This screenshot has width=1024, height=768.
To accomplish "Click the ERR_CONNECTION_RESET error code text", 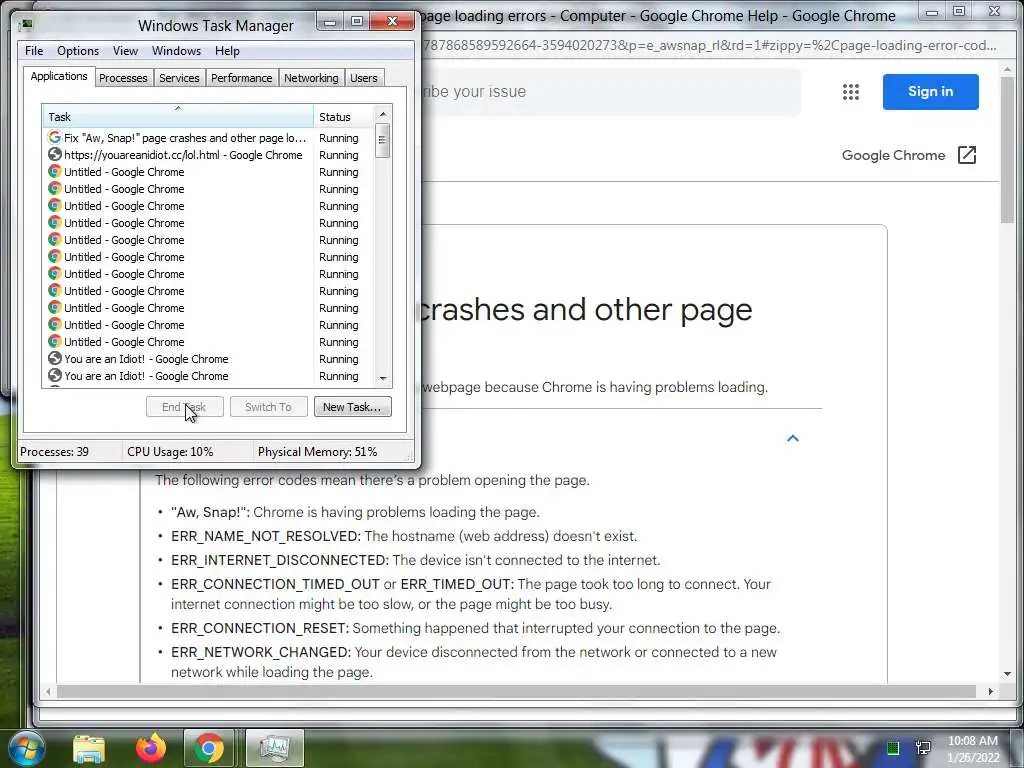I will (259, 628).
